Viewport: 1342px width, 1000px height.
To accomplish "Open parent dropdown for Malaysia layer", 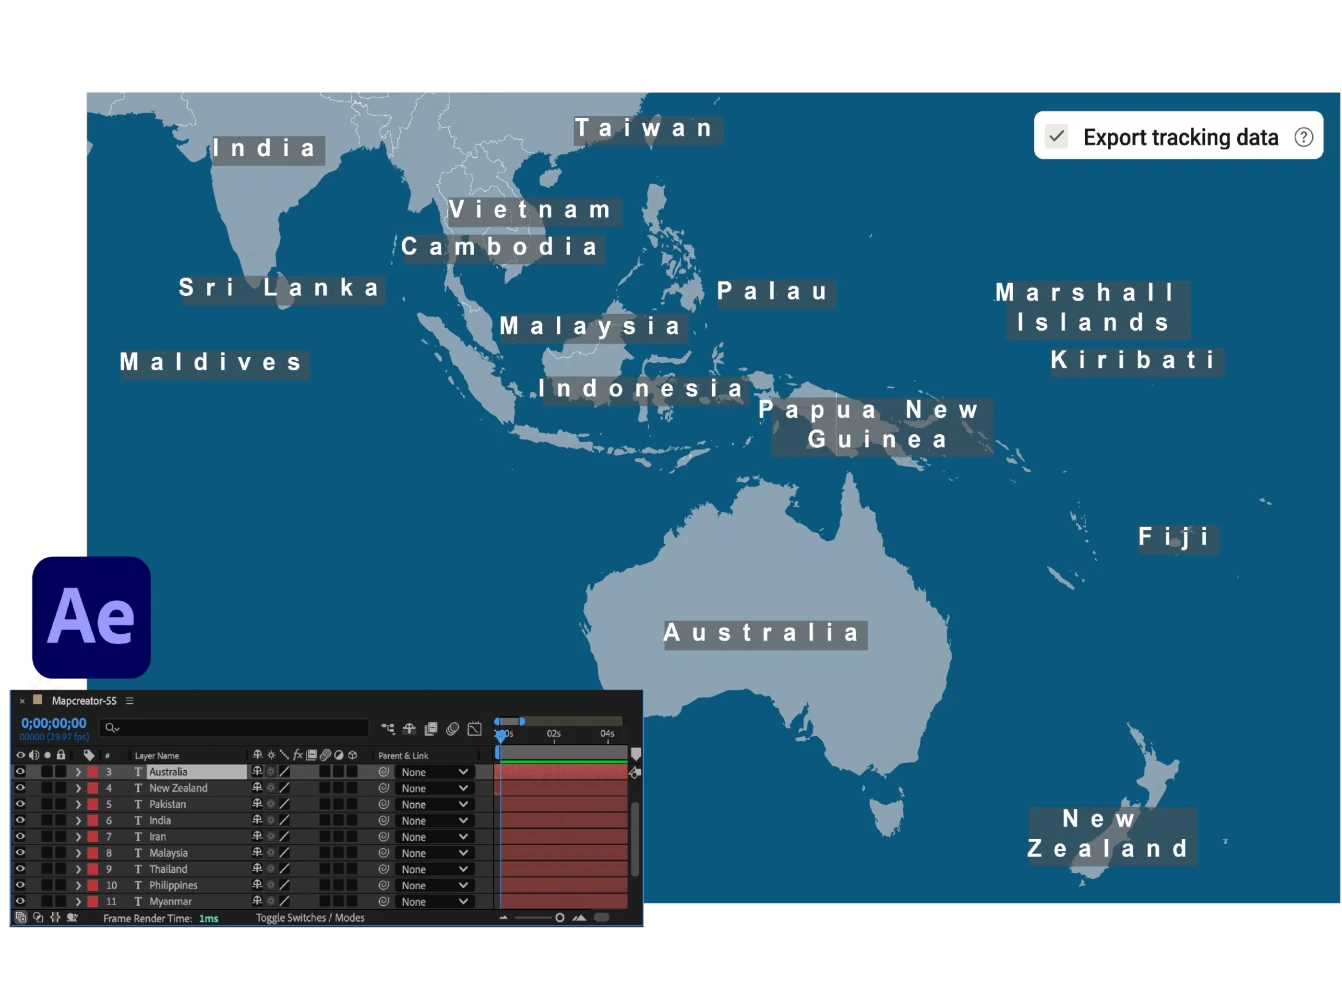I will click(435, 853).
